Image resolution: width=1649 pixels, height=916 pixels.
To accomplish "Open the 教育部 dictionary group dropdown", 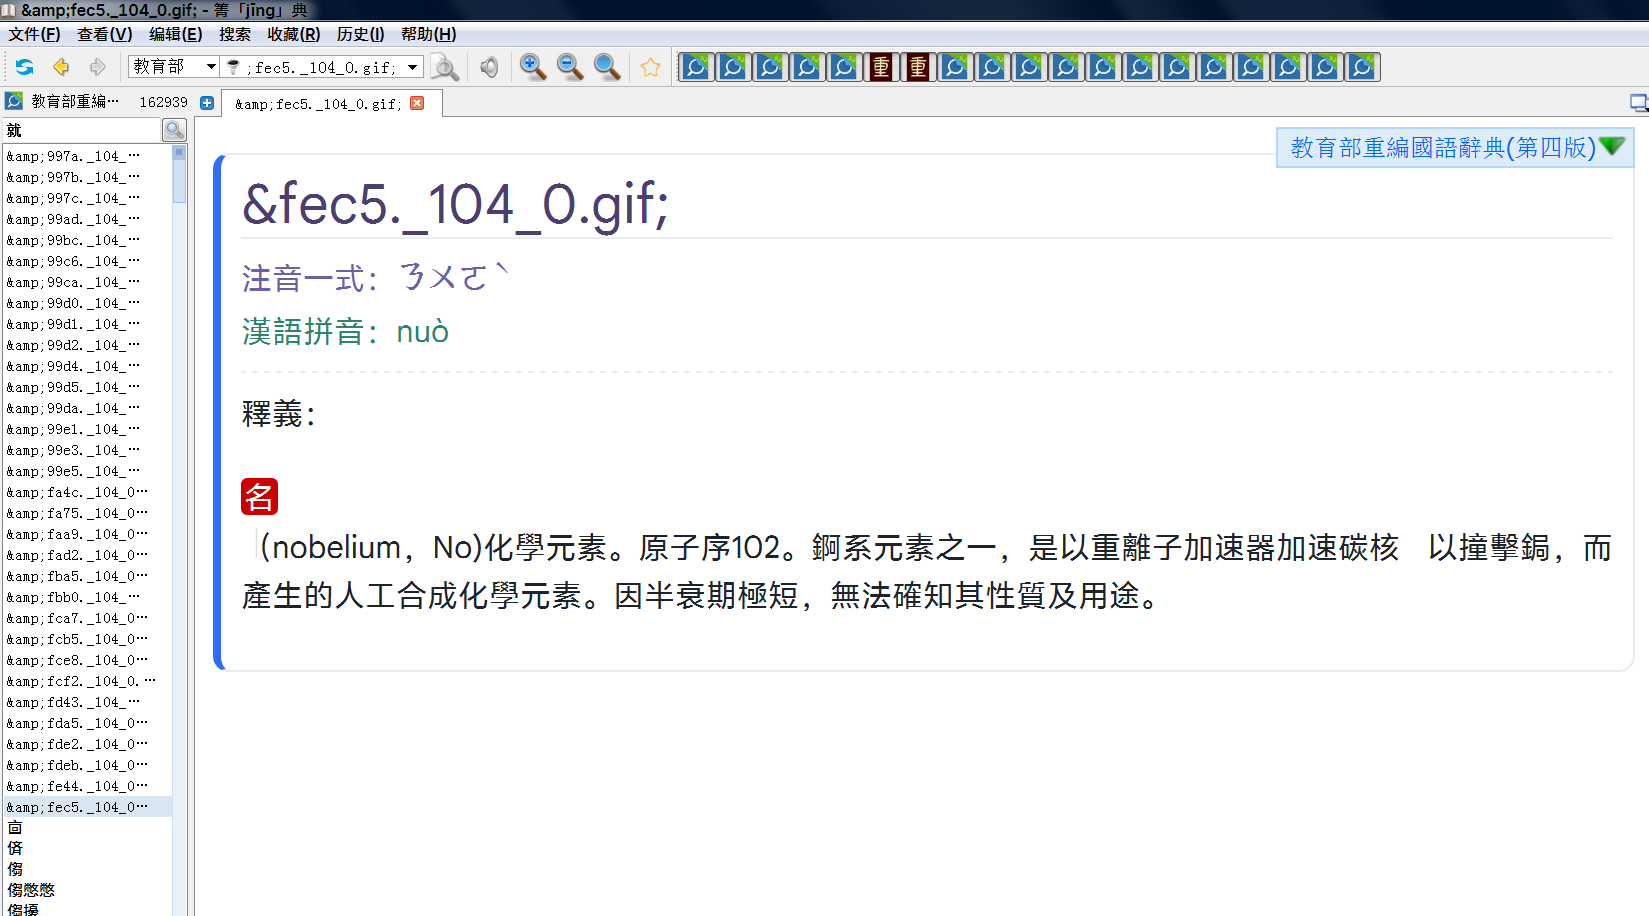I will [x=211, y=67].
